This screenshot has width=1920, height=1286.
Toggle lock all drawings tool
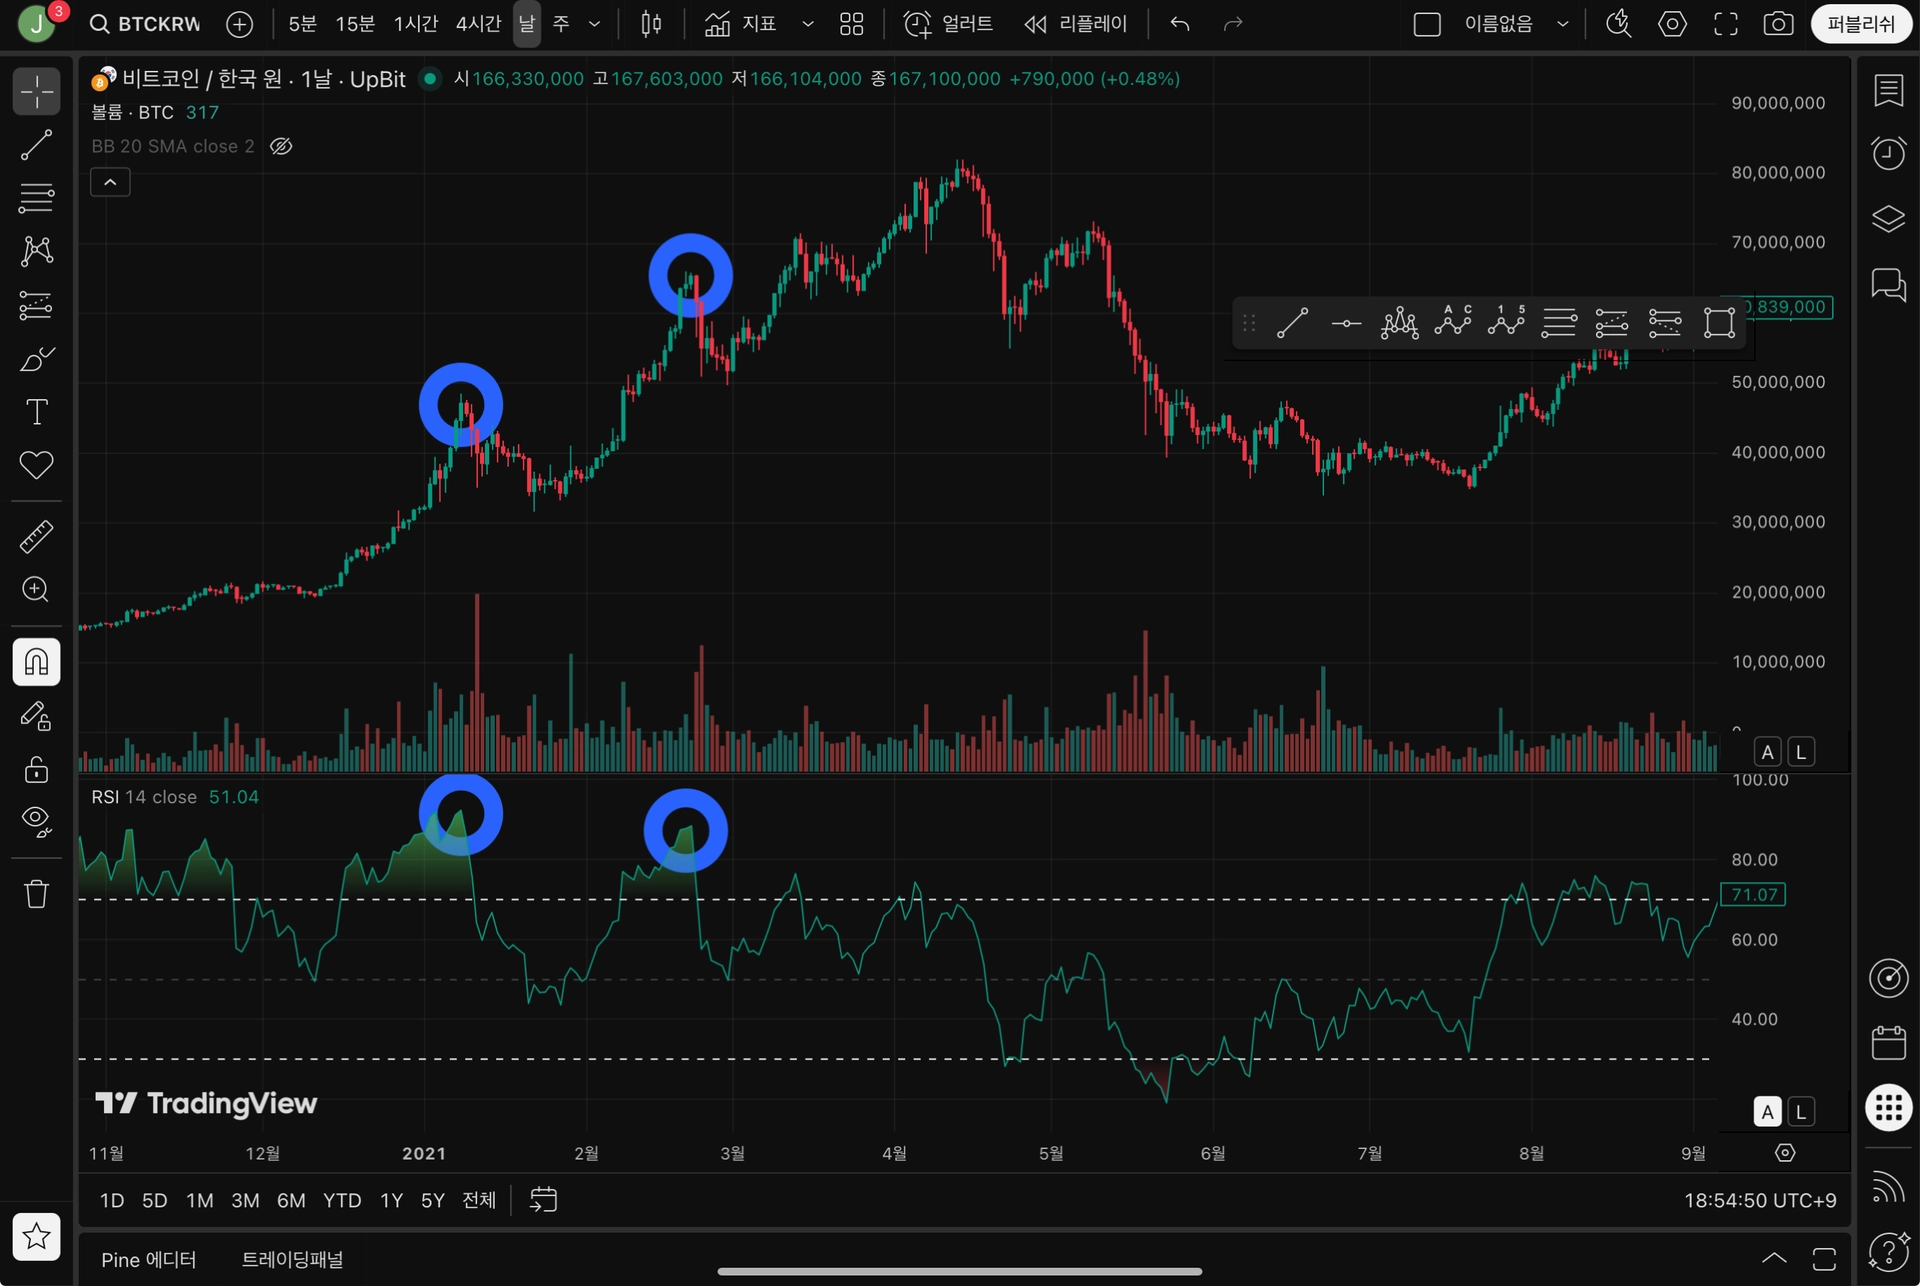37,769
